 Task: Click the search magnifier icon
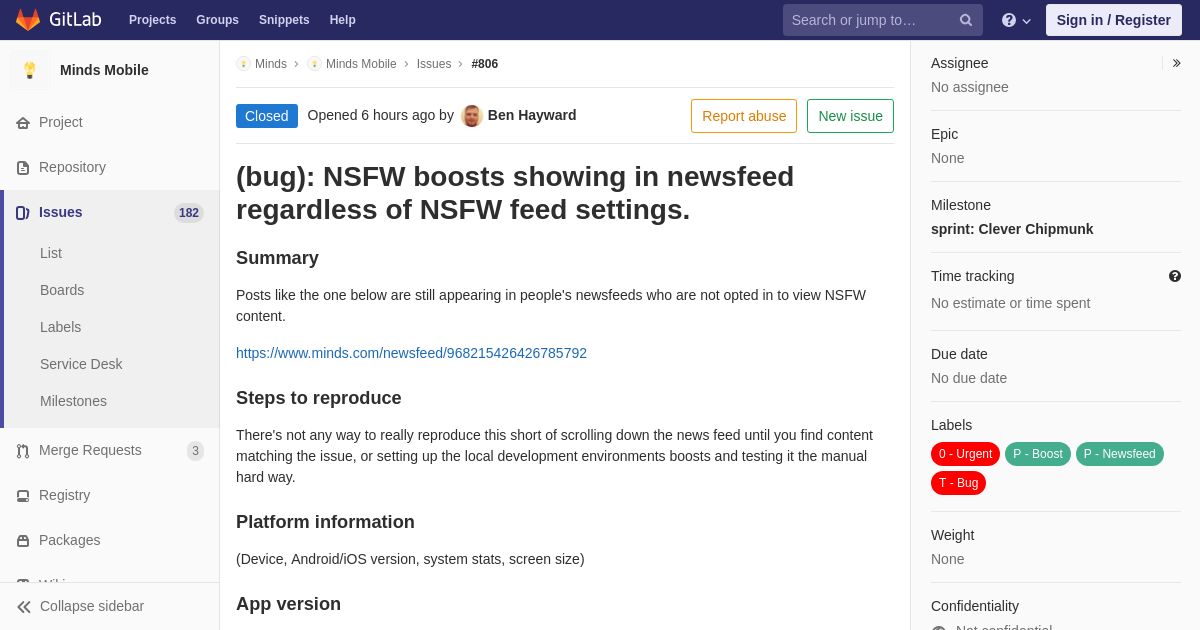point(965,20)
